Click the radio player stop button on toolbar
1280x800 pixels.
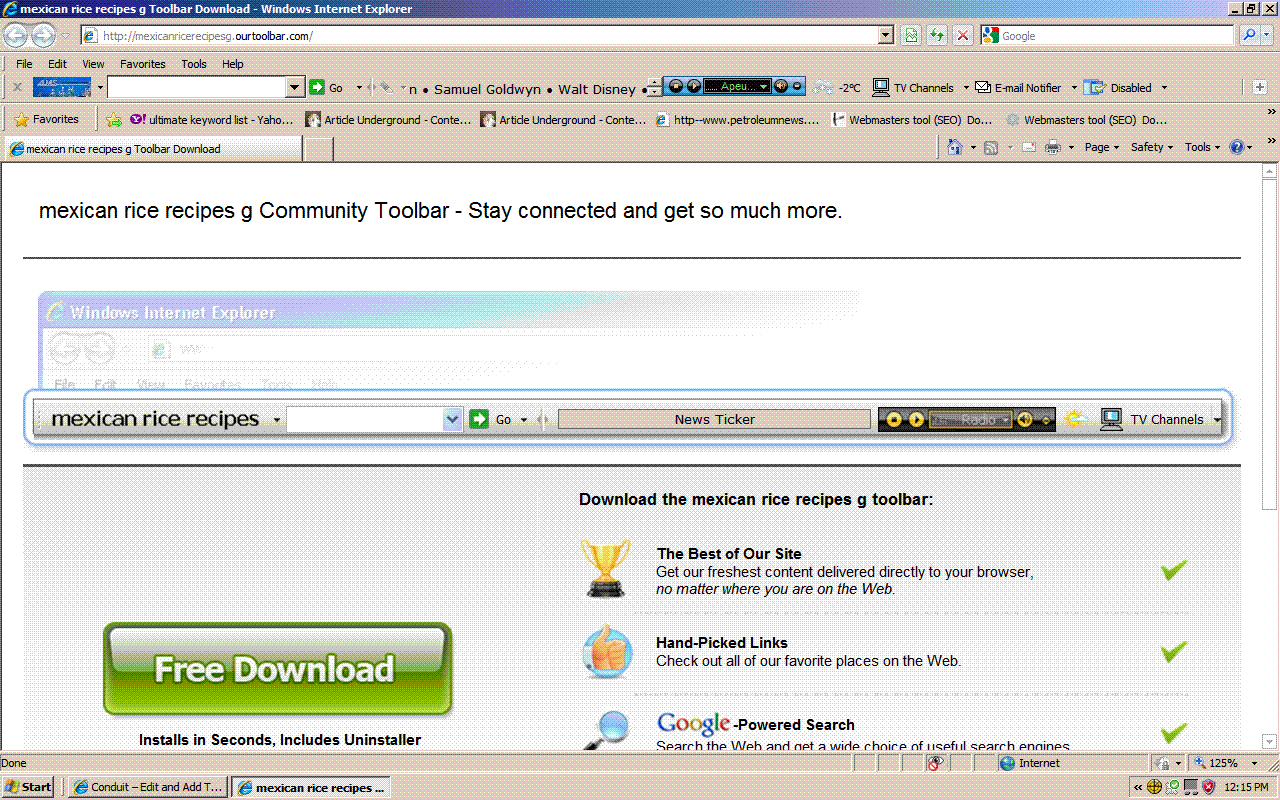676,87
